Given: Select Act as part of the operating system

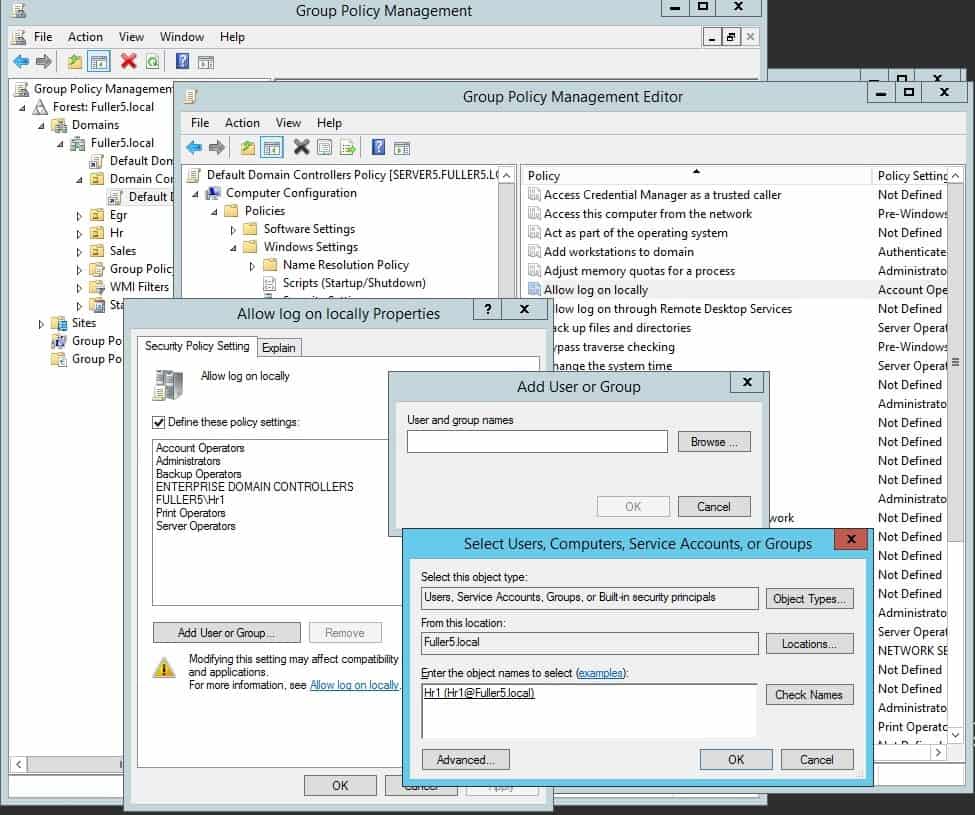Looking at the screenshot, I should (x=635, y=233).
